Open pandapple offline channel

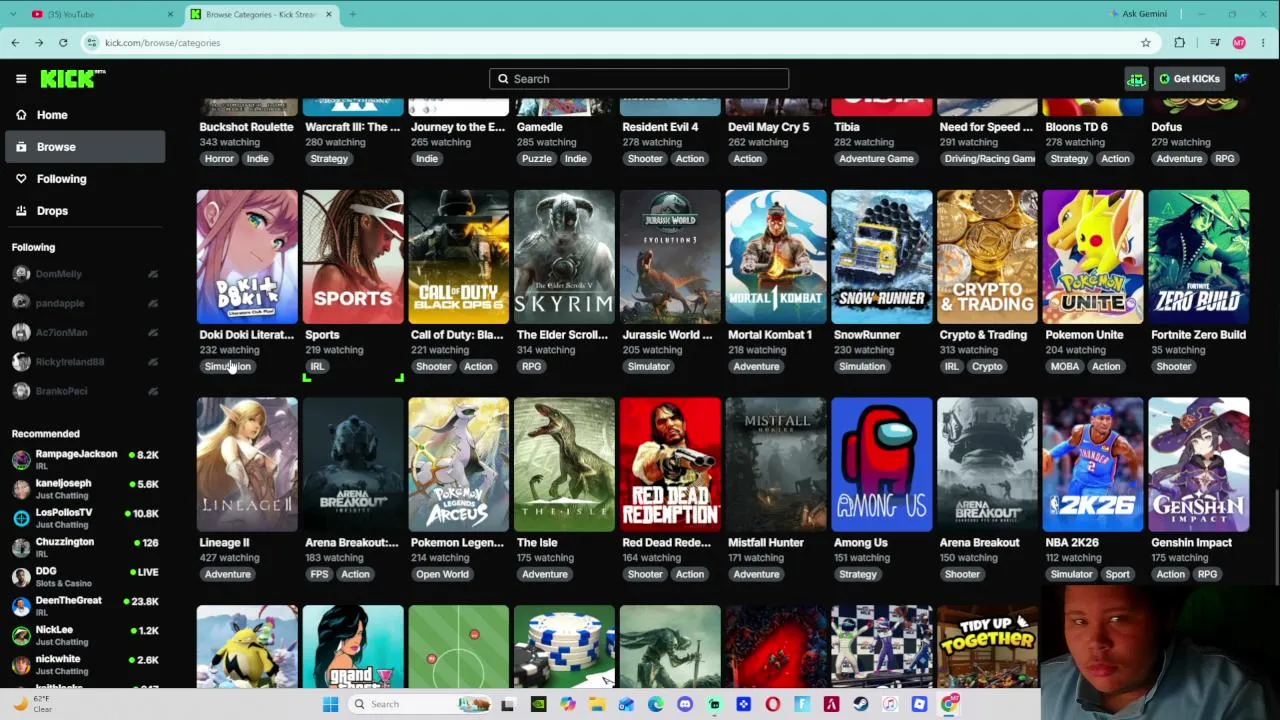(83, 303)
